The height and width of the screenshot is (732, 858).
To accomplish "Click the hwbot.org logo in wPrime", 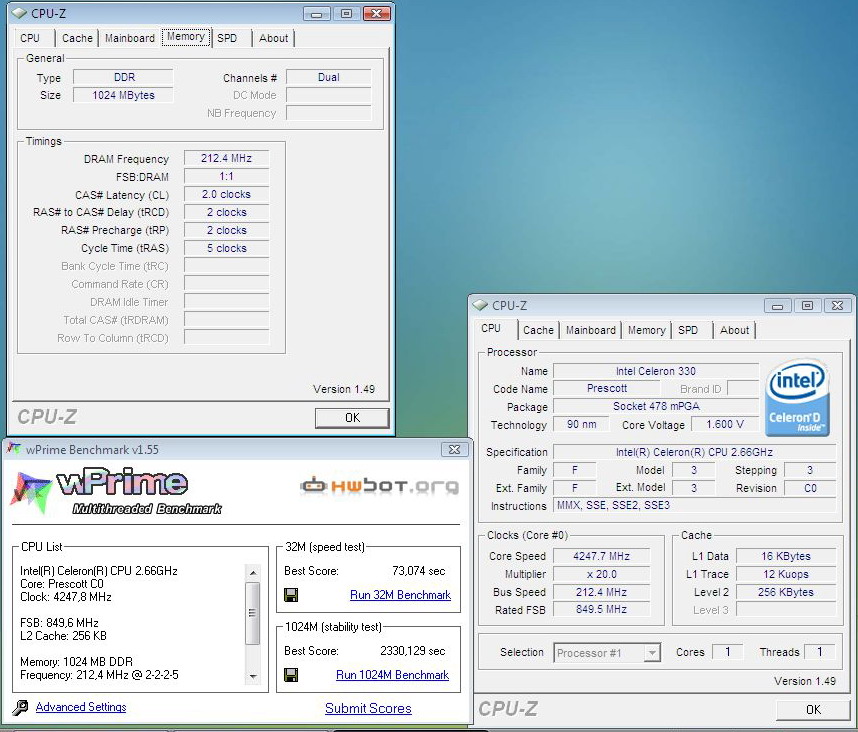I will (x=380, y=485).
